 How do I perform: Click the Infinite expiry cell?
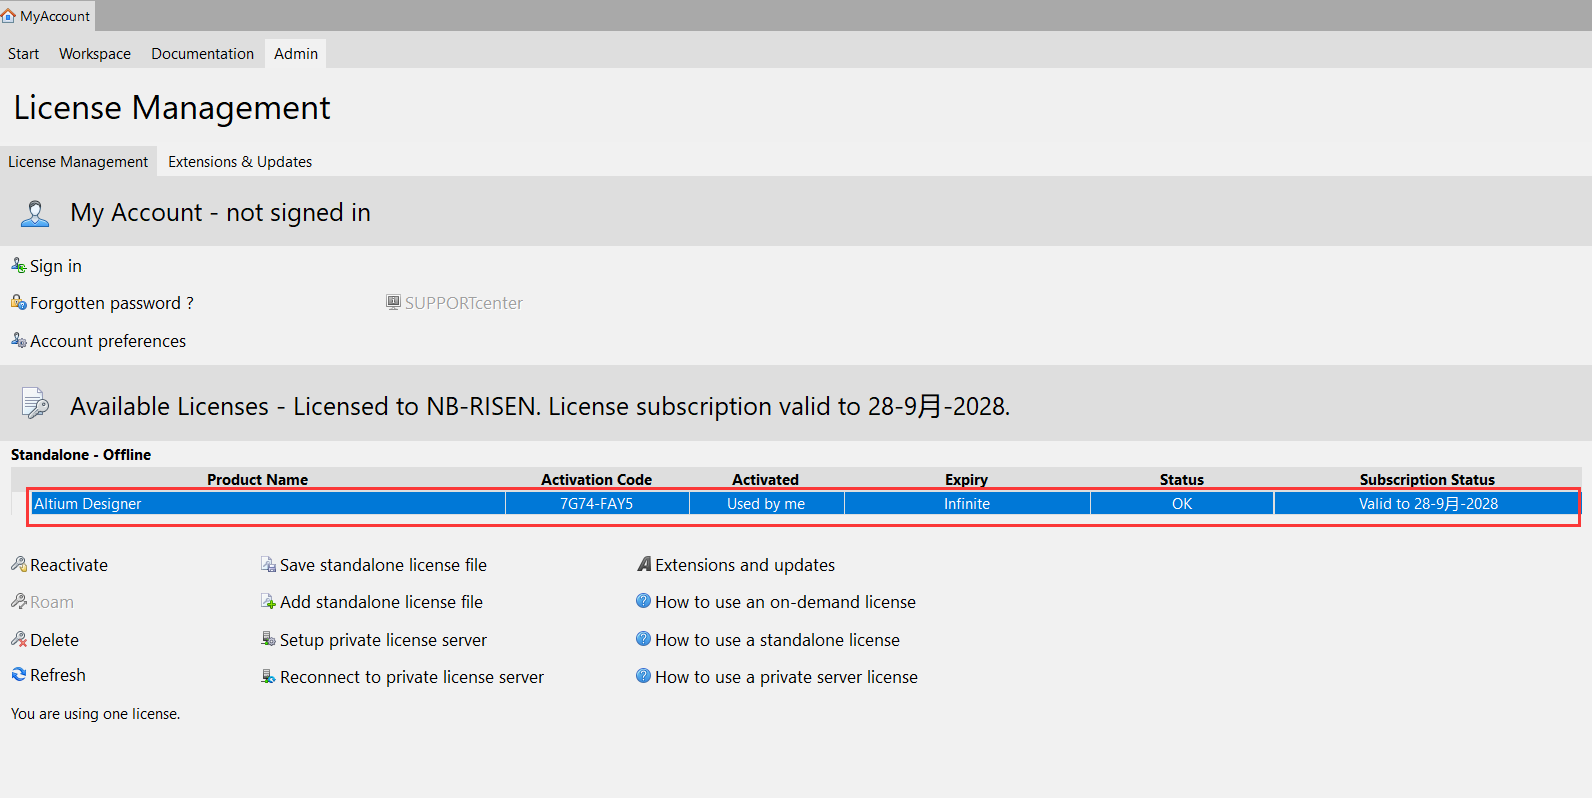tap(967, 504)
